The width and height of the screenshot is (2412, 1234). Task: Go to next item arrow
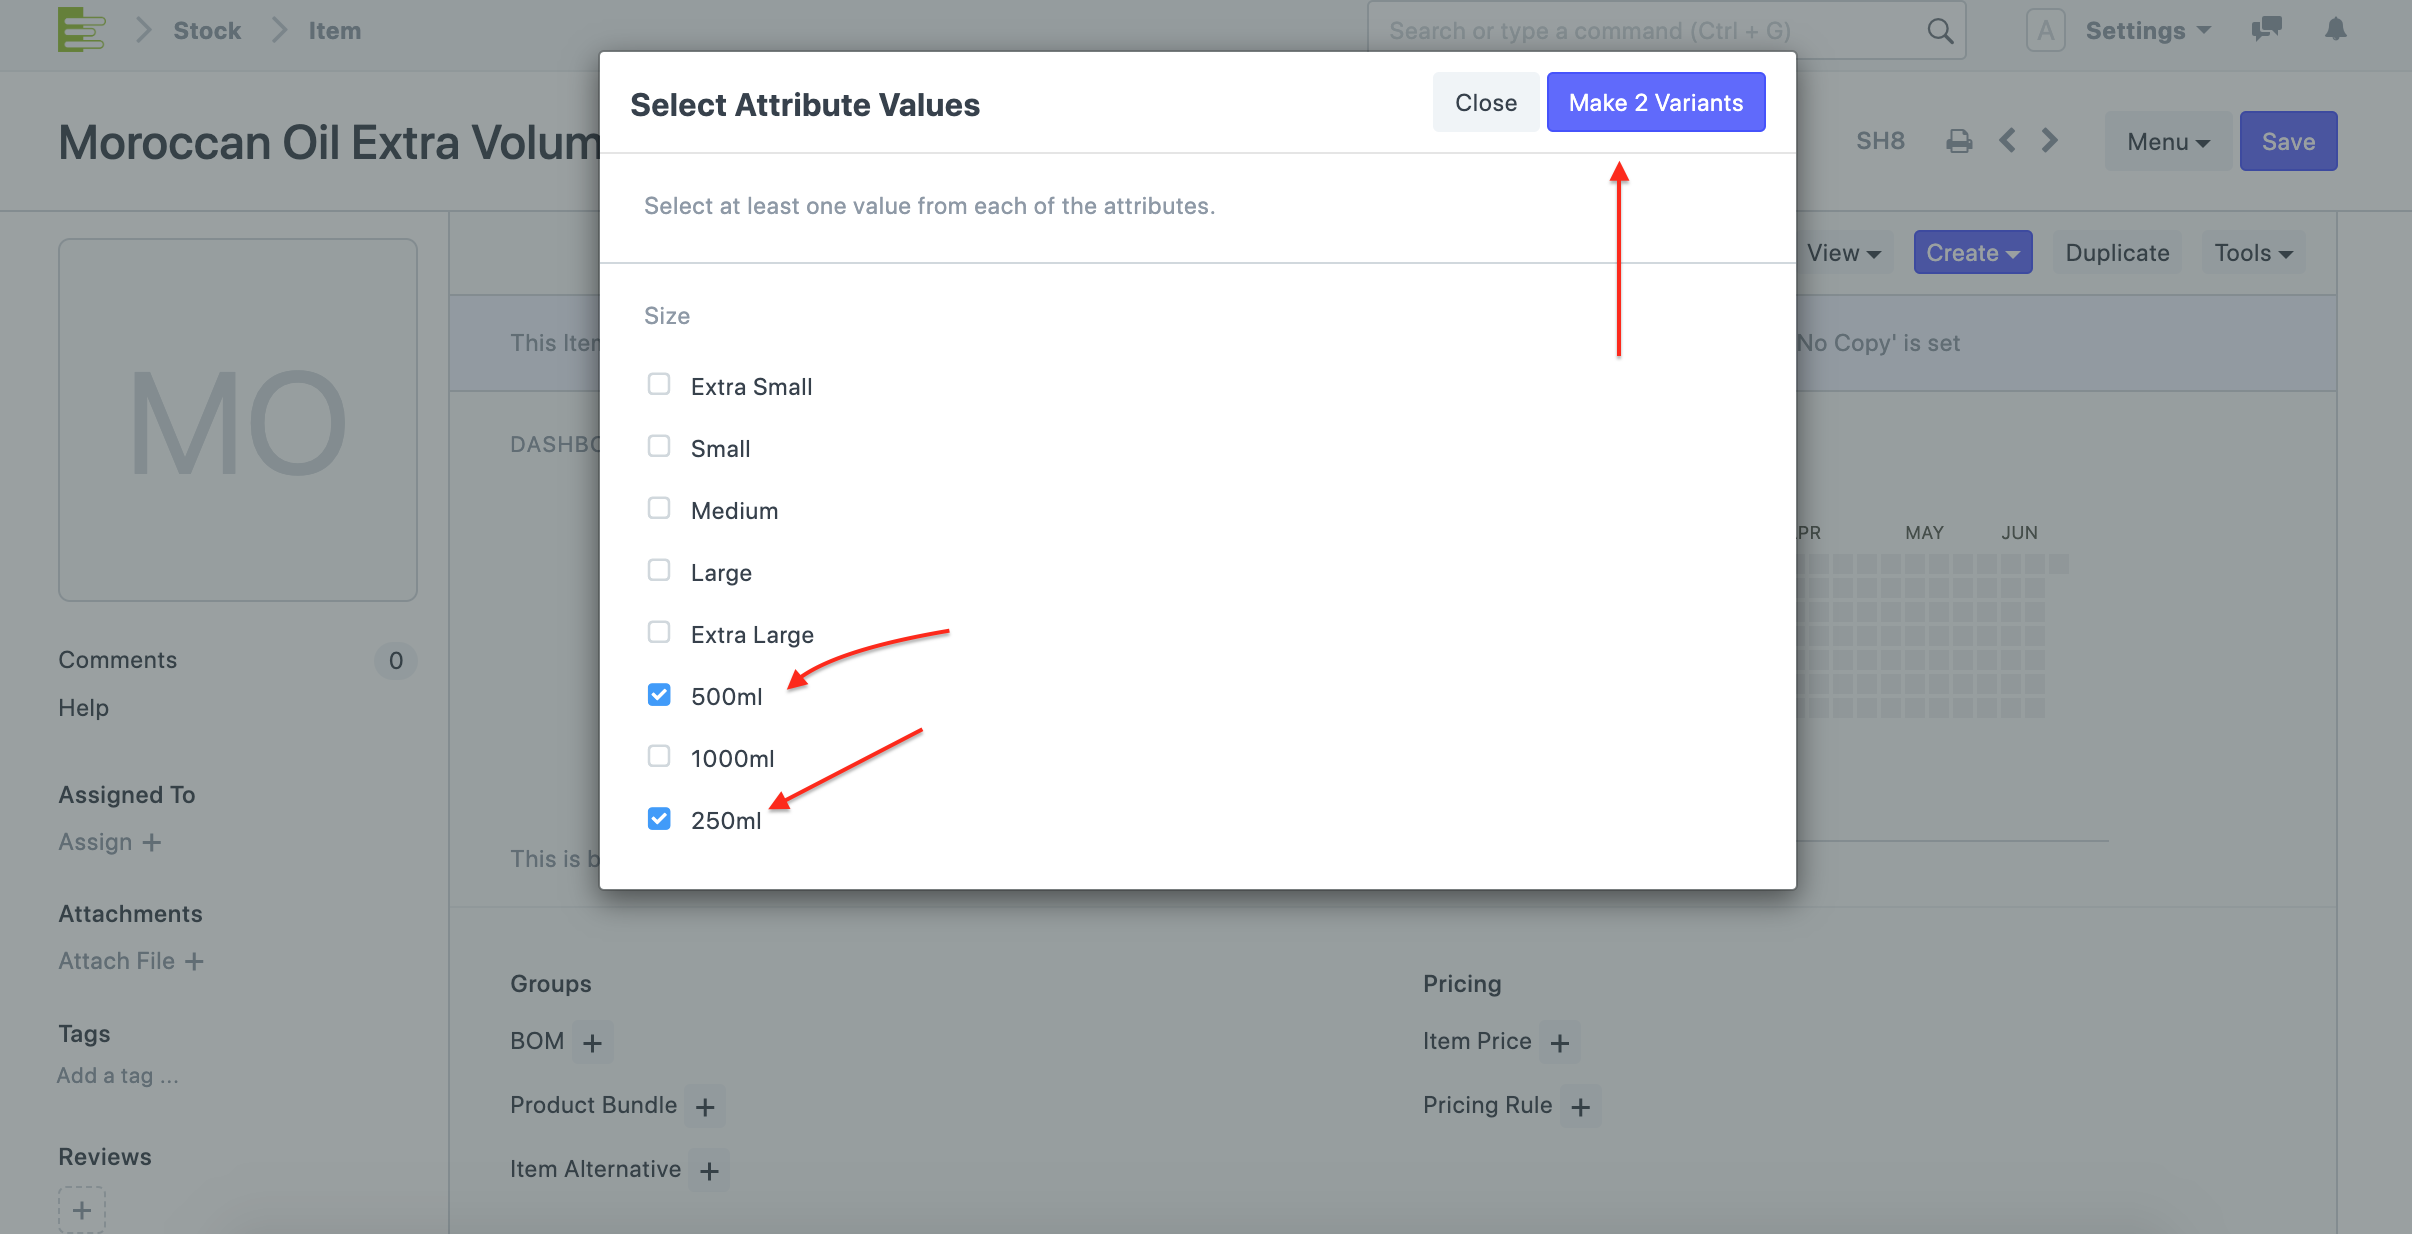pyautogui.click(x=2049, y=140)
